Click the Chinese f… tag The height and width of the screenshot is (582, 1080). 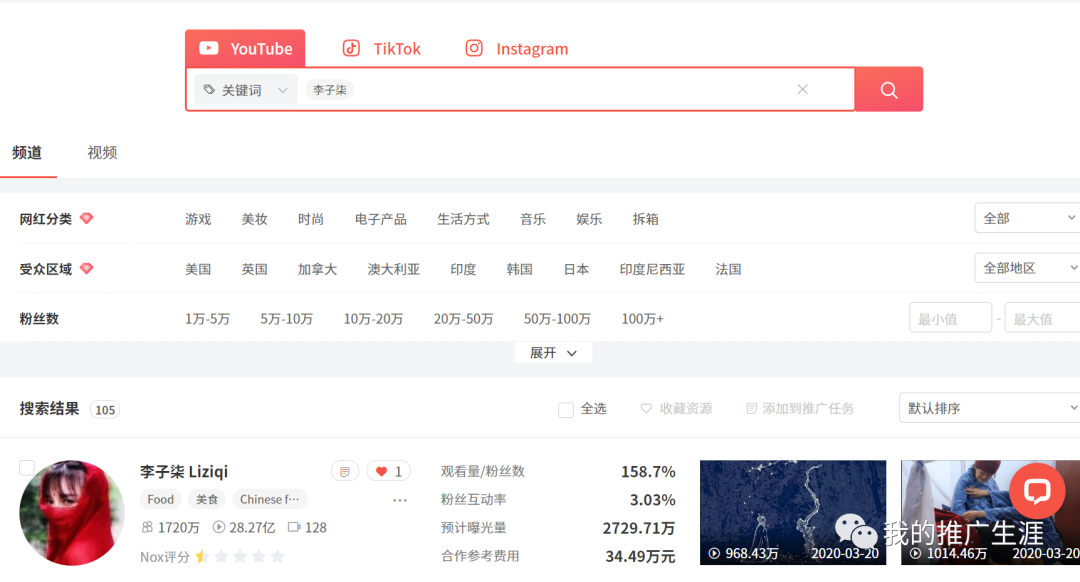(x=269, y=499)
